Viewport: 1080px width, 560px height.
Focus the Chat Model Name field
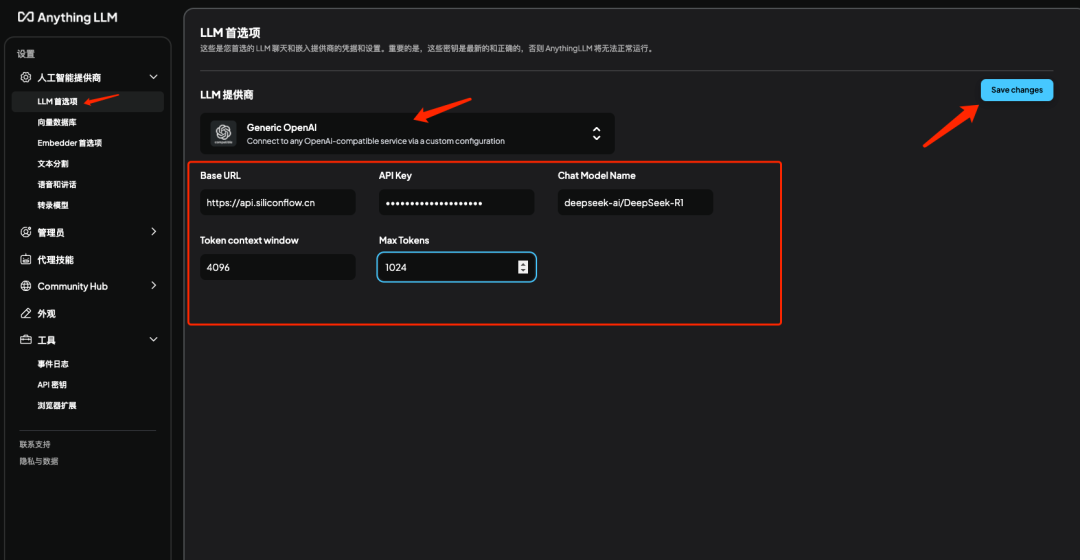click(x=635, y=203)
